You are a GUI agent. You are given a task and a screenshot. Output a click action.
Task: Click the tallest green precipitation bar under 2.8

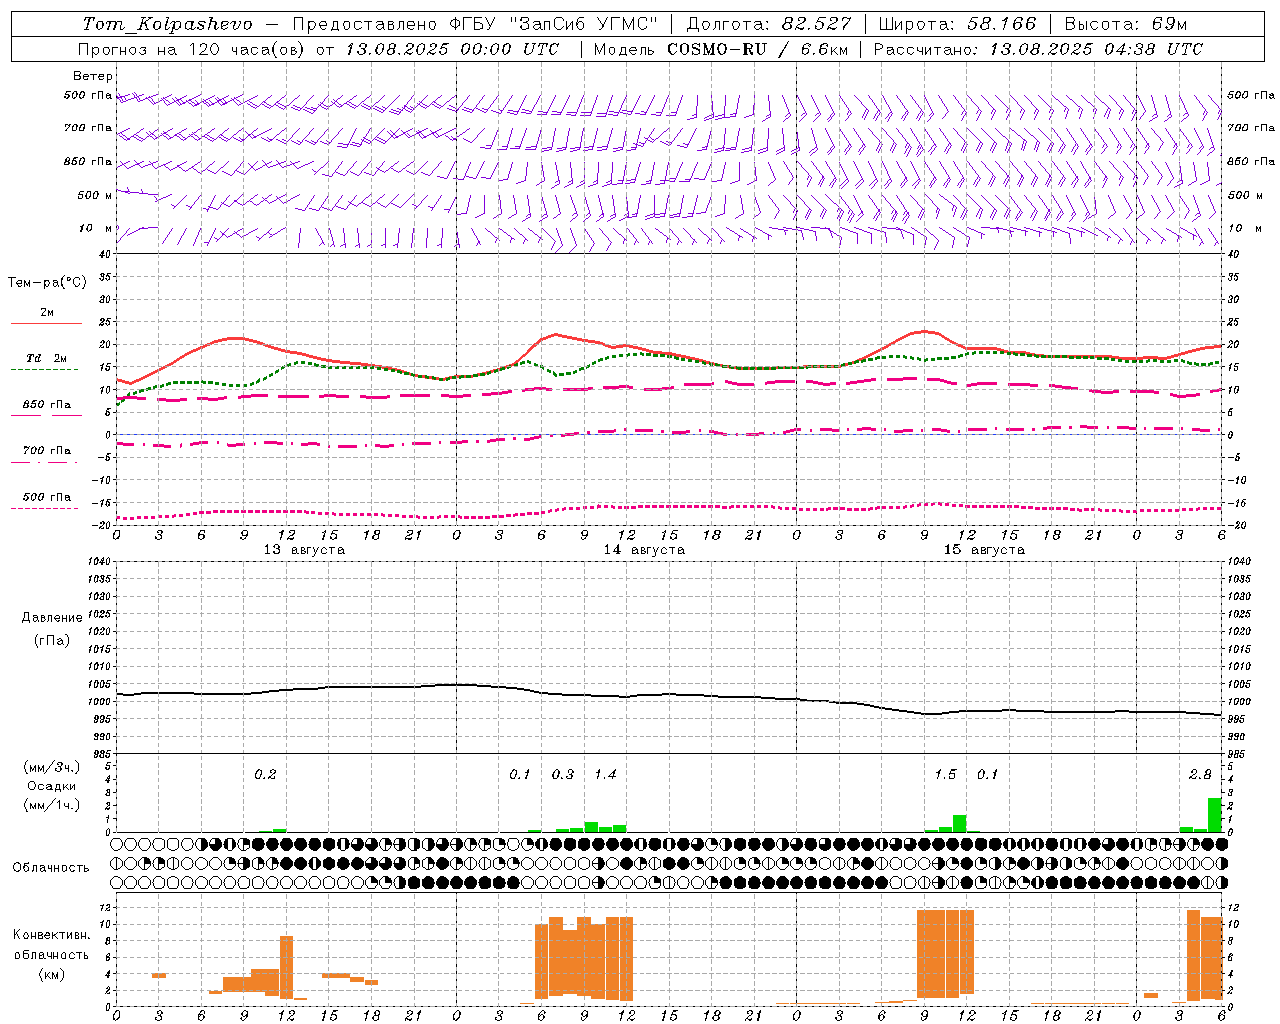[x=1215, y=814]
